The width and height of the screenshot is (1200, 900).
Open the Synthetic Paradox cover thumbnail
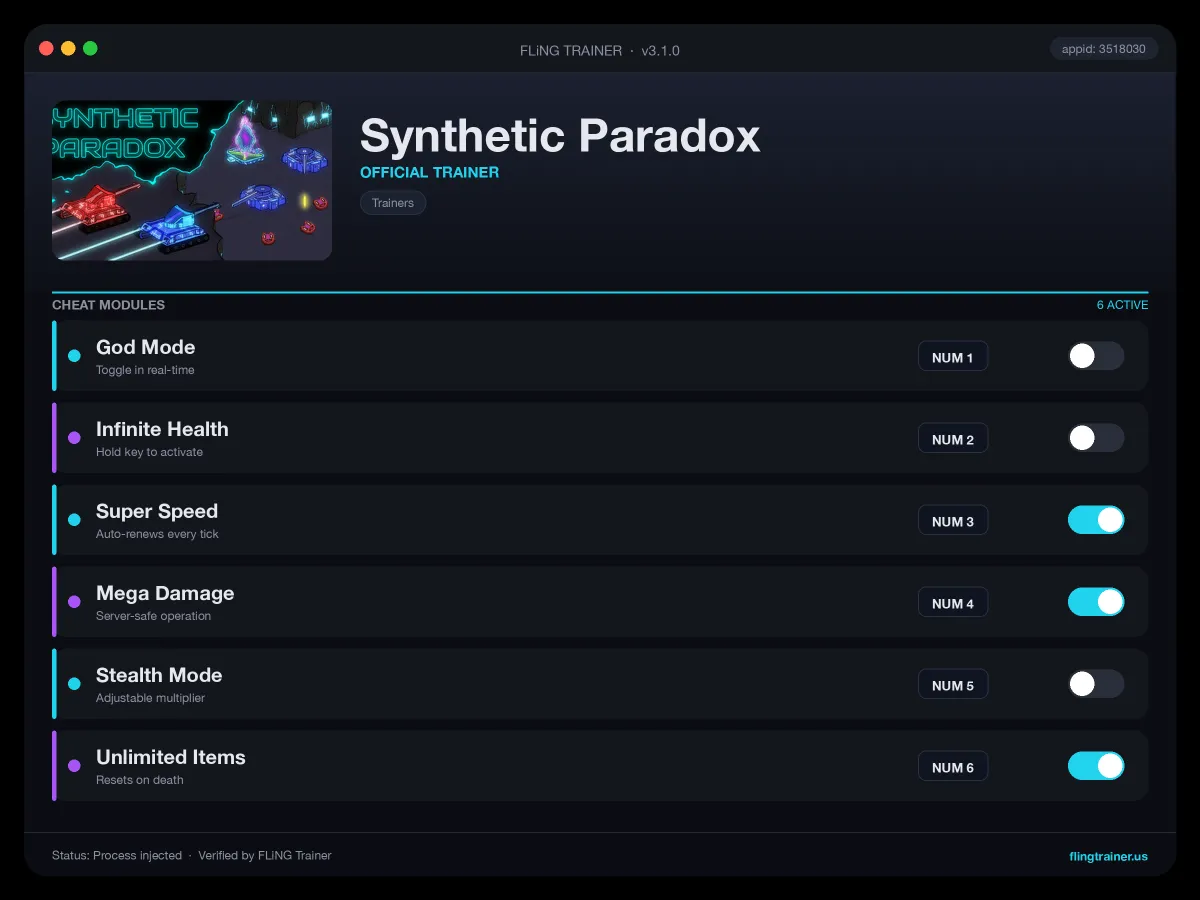click(192, 180)
